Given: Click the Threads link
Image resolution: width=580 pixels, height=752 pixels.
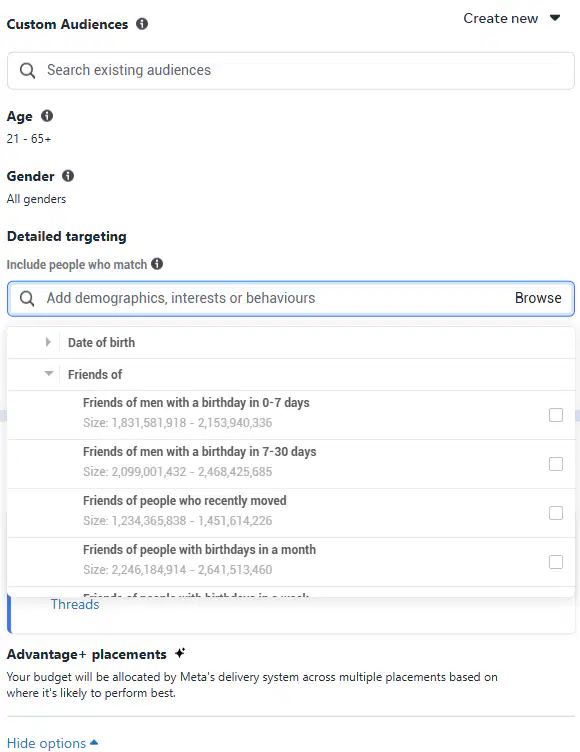Looking at the screenshot, I should tap(75, 604).
